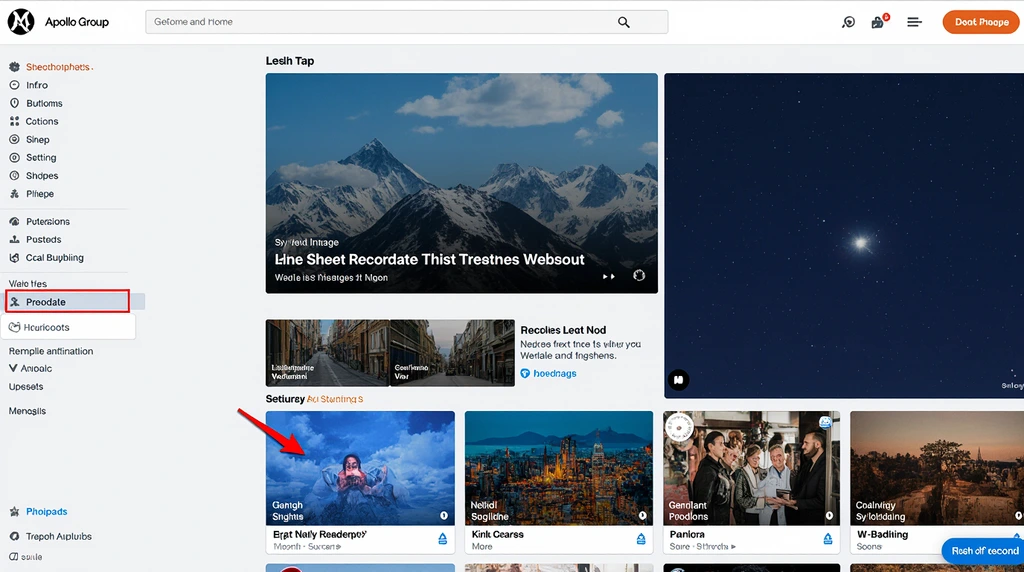Open the night city skyline thumbnail

(x=558, y=468)
